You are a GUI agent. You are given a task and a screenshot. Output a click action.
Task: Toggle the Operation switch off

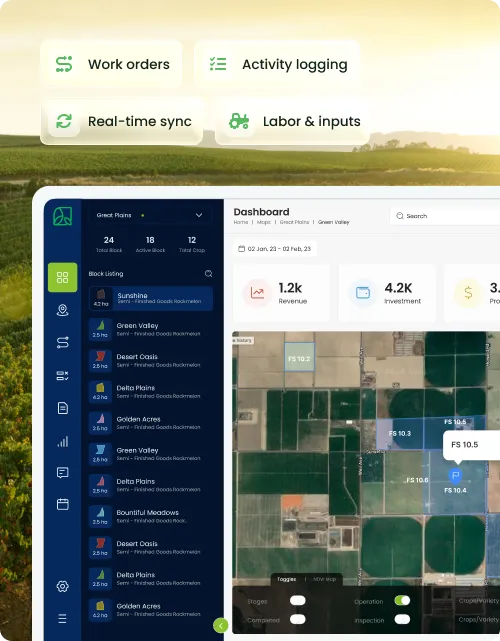tap(402, 600)
